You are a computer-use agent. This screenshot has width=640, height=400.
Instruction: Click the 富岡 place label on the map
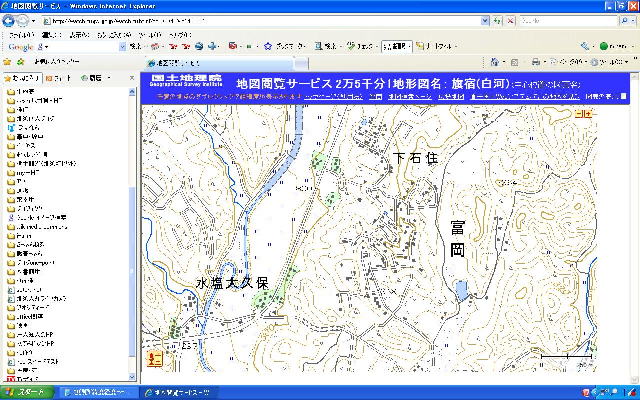pos(458,239)
